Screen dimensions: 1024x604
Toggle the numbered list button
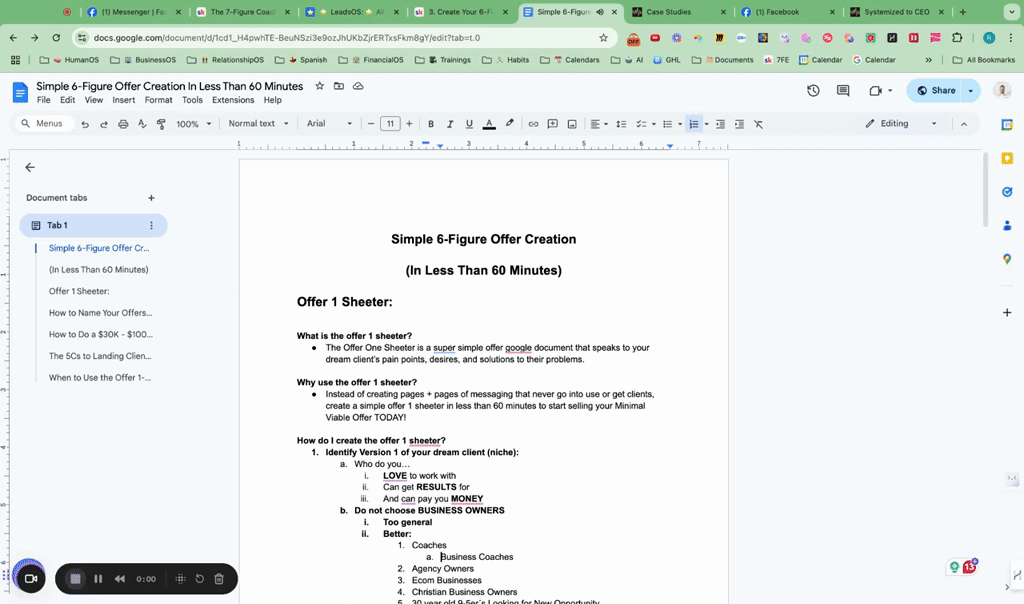[x=694, y=124]
